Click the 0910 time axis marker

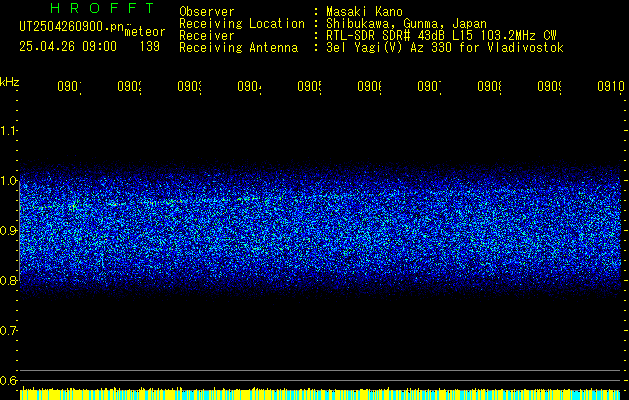(611, 86)
